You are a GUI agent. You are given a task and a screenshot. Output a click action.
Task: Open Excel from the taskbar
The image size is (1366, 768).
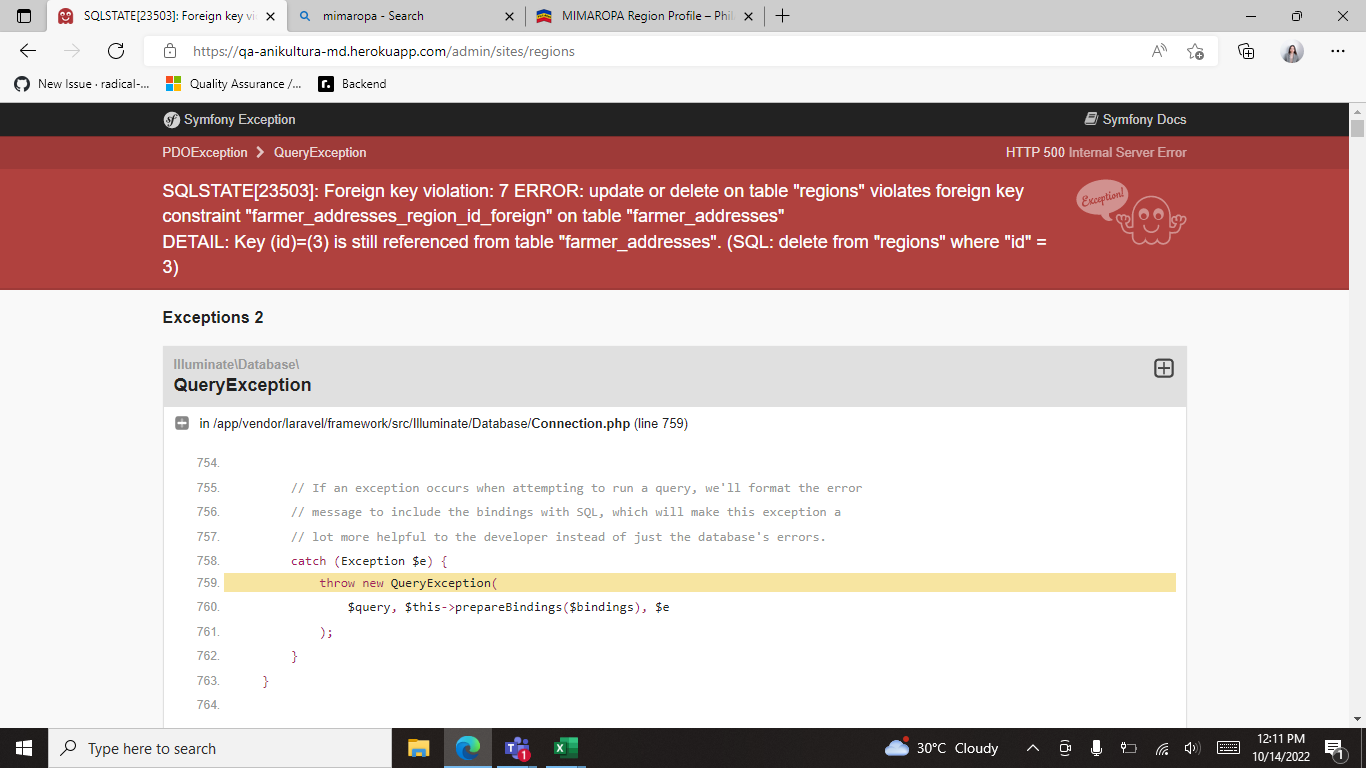pos(565,748)
